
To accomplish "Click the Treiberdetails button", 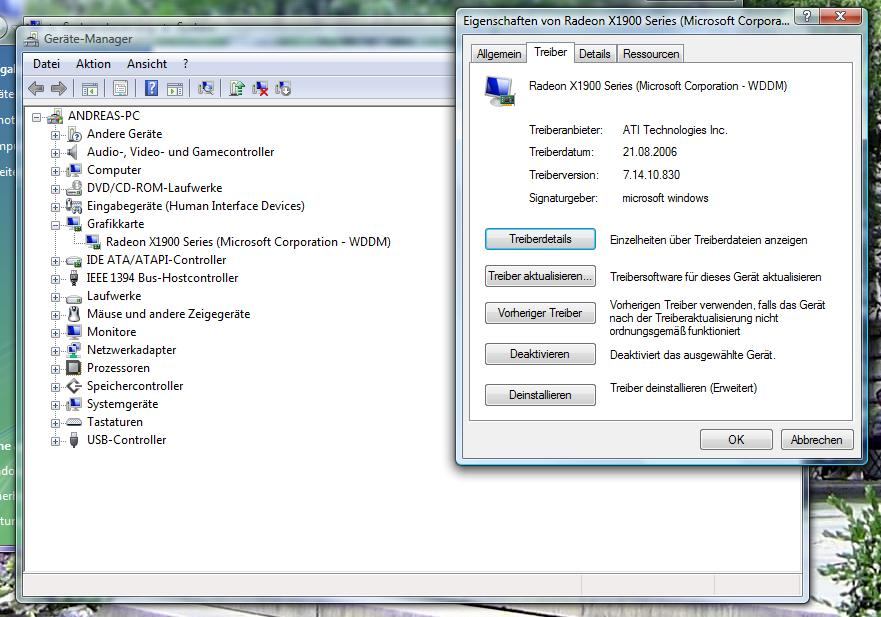I will point(540,239).
